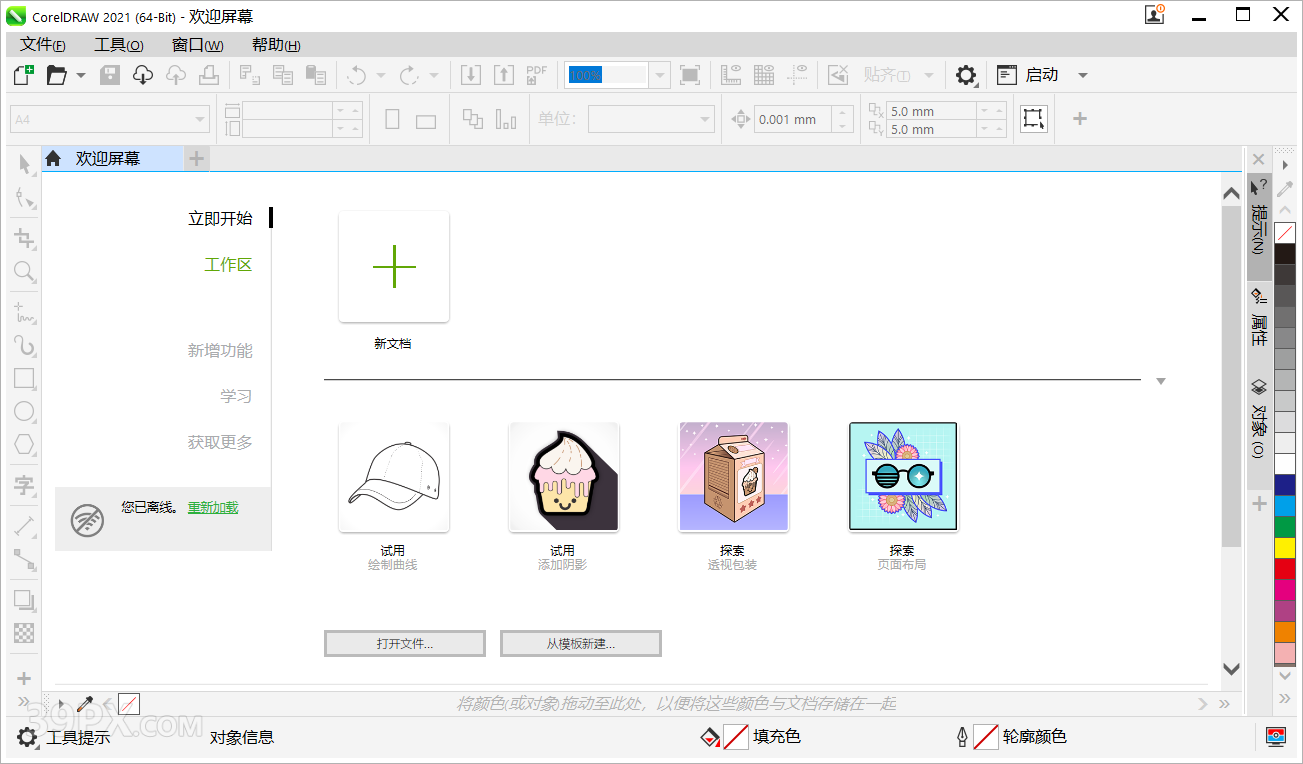Open the 工具 menu
Viewport: 1303px width, 764px height.
(119, 45)
